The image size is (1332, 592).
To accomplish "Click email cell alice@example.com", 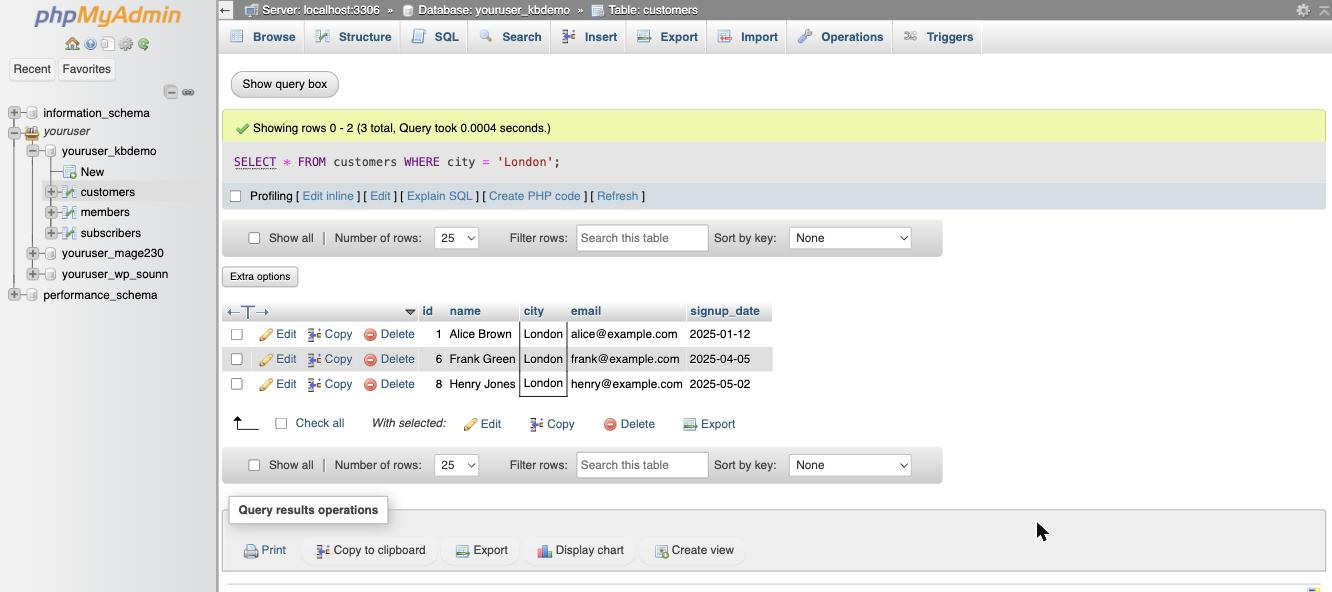I will click(624, 334).
